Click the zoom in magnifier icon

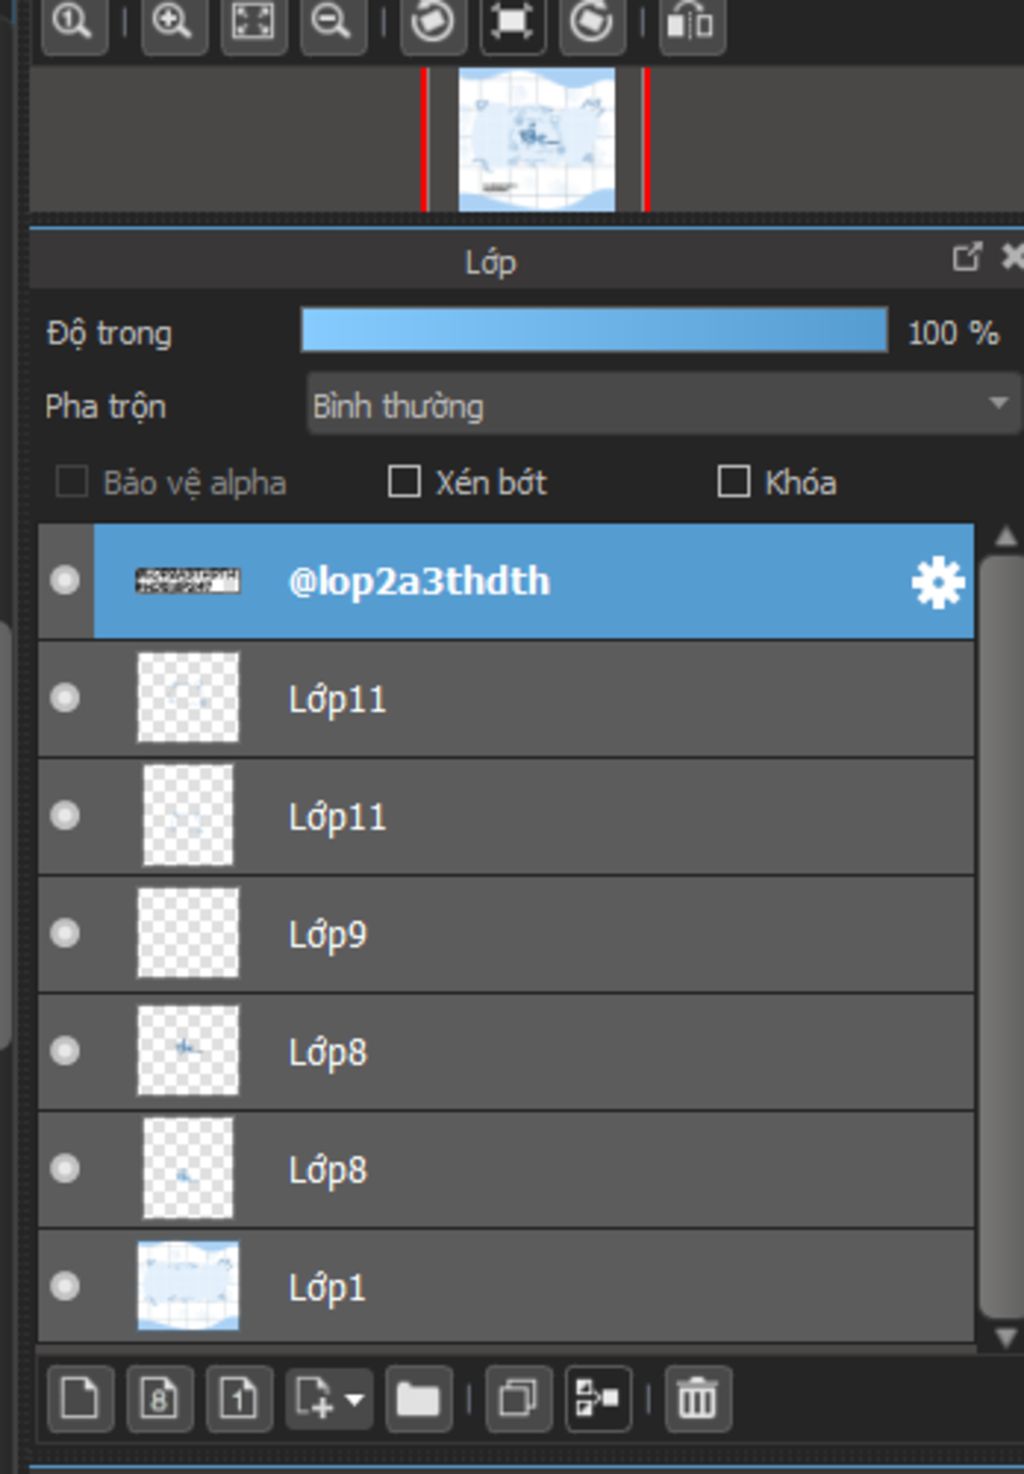point(173,21)
